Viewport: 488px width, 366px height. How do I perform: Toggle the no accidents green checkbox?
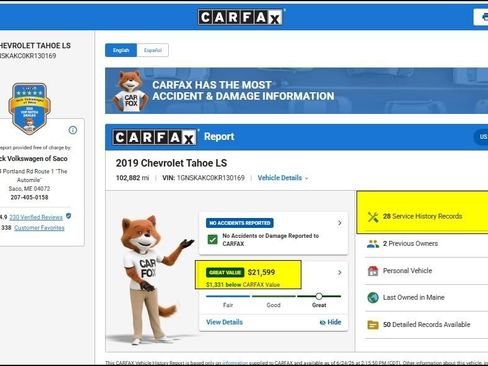(212, 239)
